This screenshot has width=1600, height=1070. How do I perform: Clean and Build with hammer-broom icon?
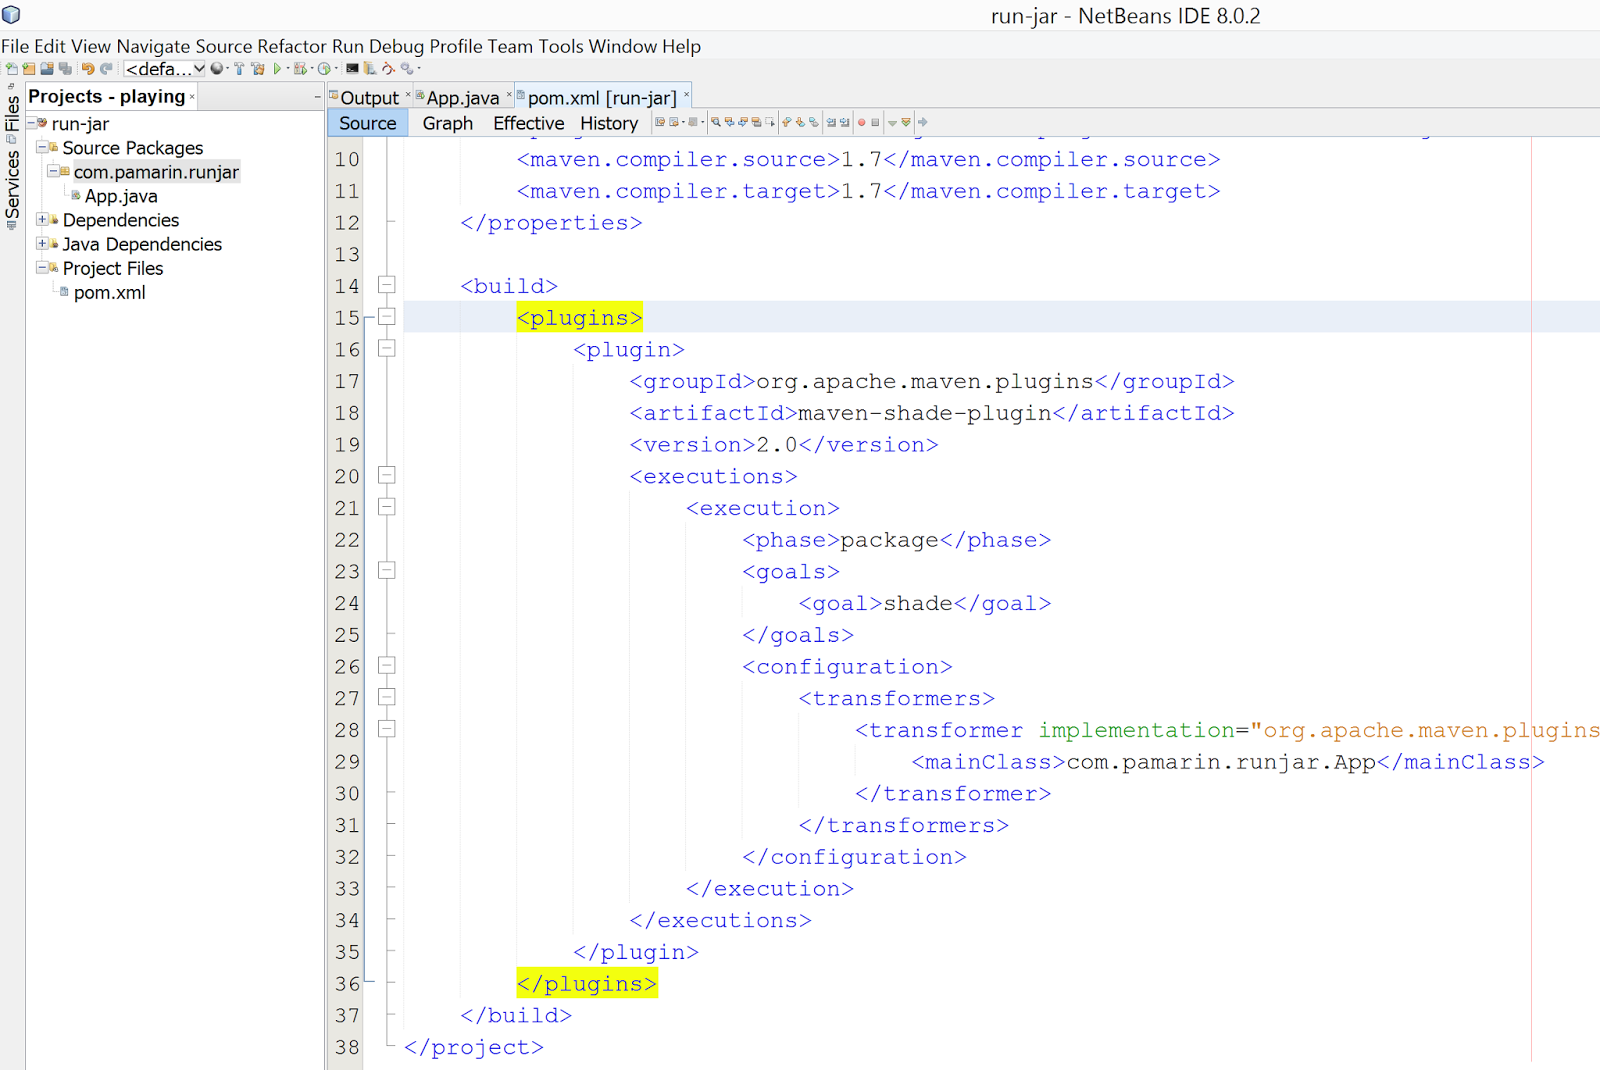click(258, 69)
